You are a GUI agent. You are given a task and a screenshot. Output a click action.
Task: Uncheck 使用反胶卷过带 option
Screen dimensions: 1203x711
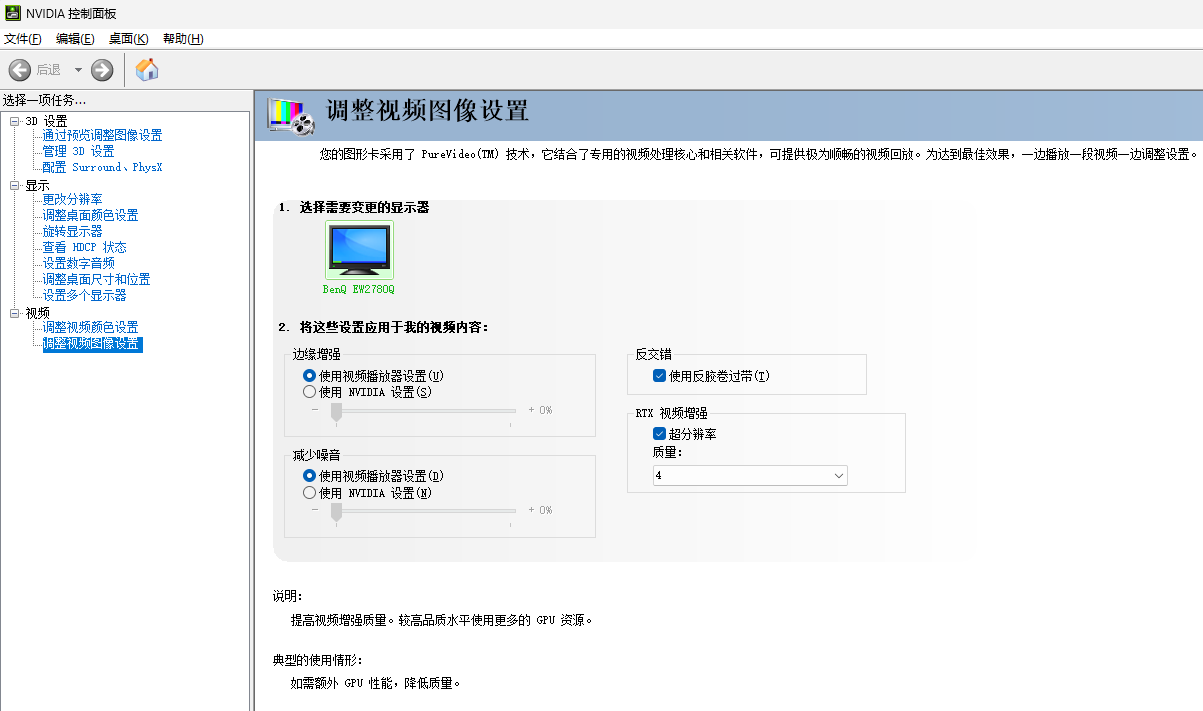(659, 376)
